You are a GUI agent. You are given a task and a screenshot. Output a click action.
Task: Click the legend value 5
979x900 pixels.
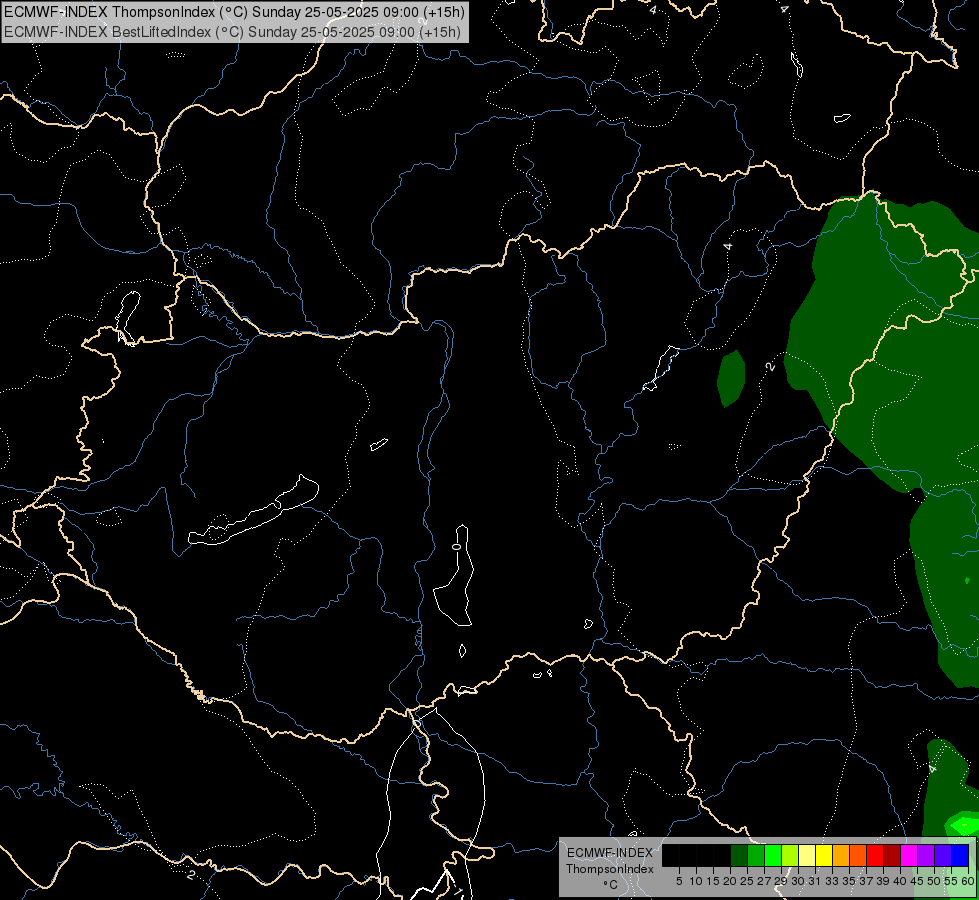(x=679, y=881)
